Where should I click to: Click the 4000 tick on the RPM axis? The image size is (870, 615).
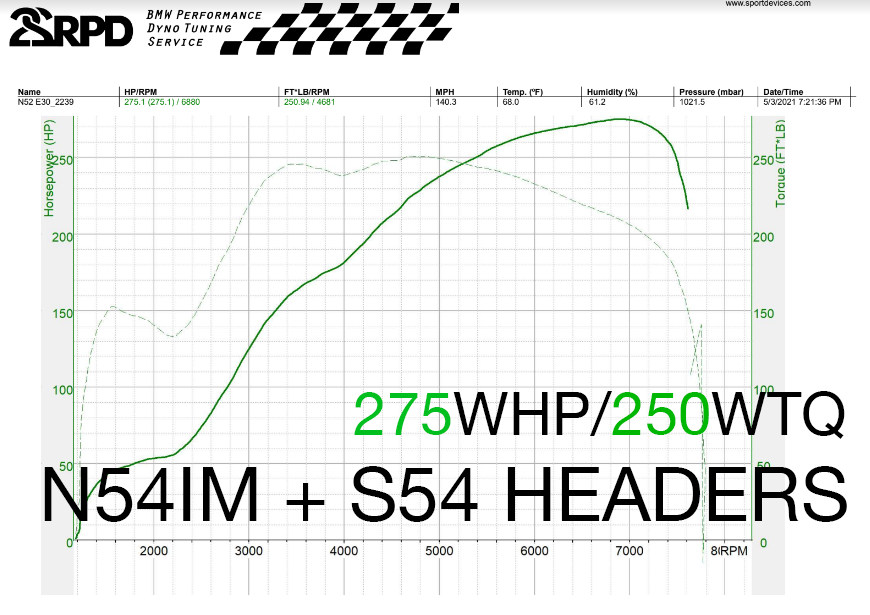click(344, 551)
